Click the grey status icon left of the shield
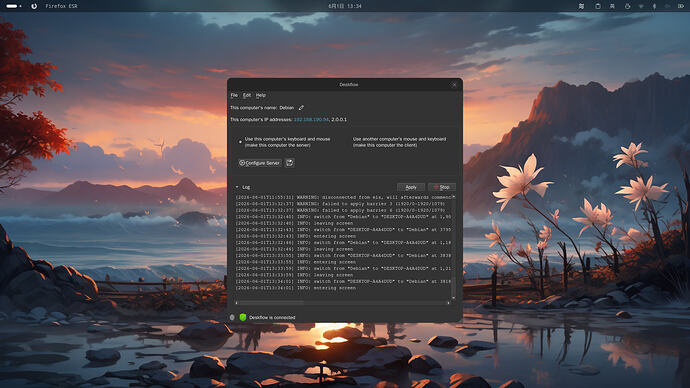Viewport: 690px width, 388px height. [232, 317]
